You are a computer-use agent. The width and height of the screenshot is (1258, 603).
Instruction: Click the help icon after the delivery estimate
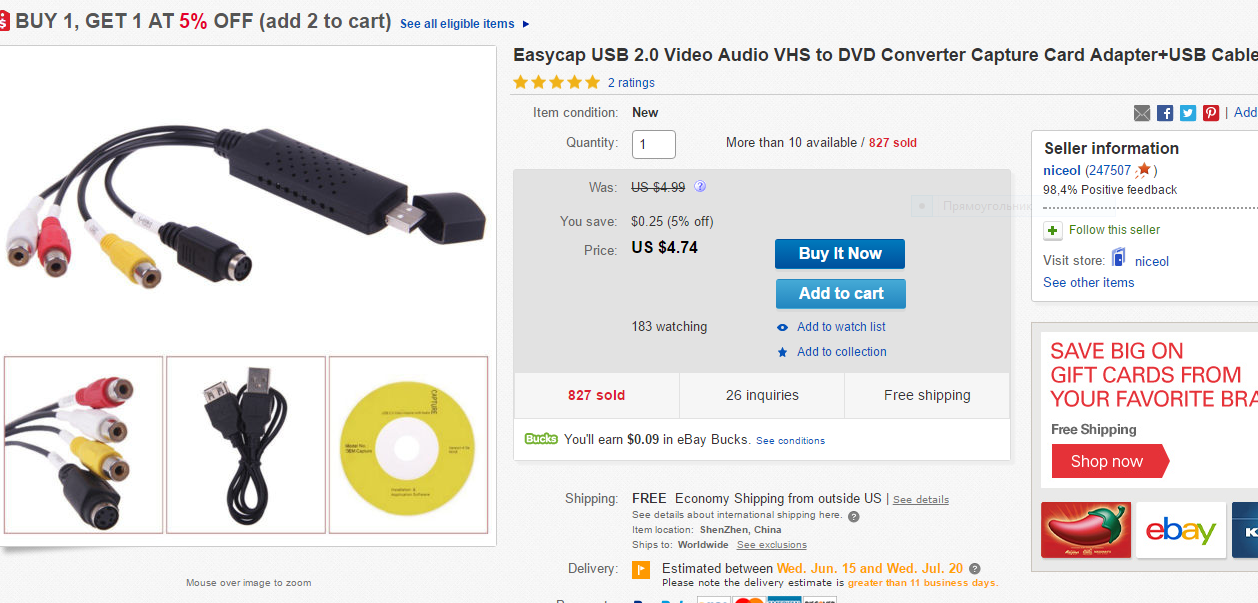click(x=975, y=569)
